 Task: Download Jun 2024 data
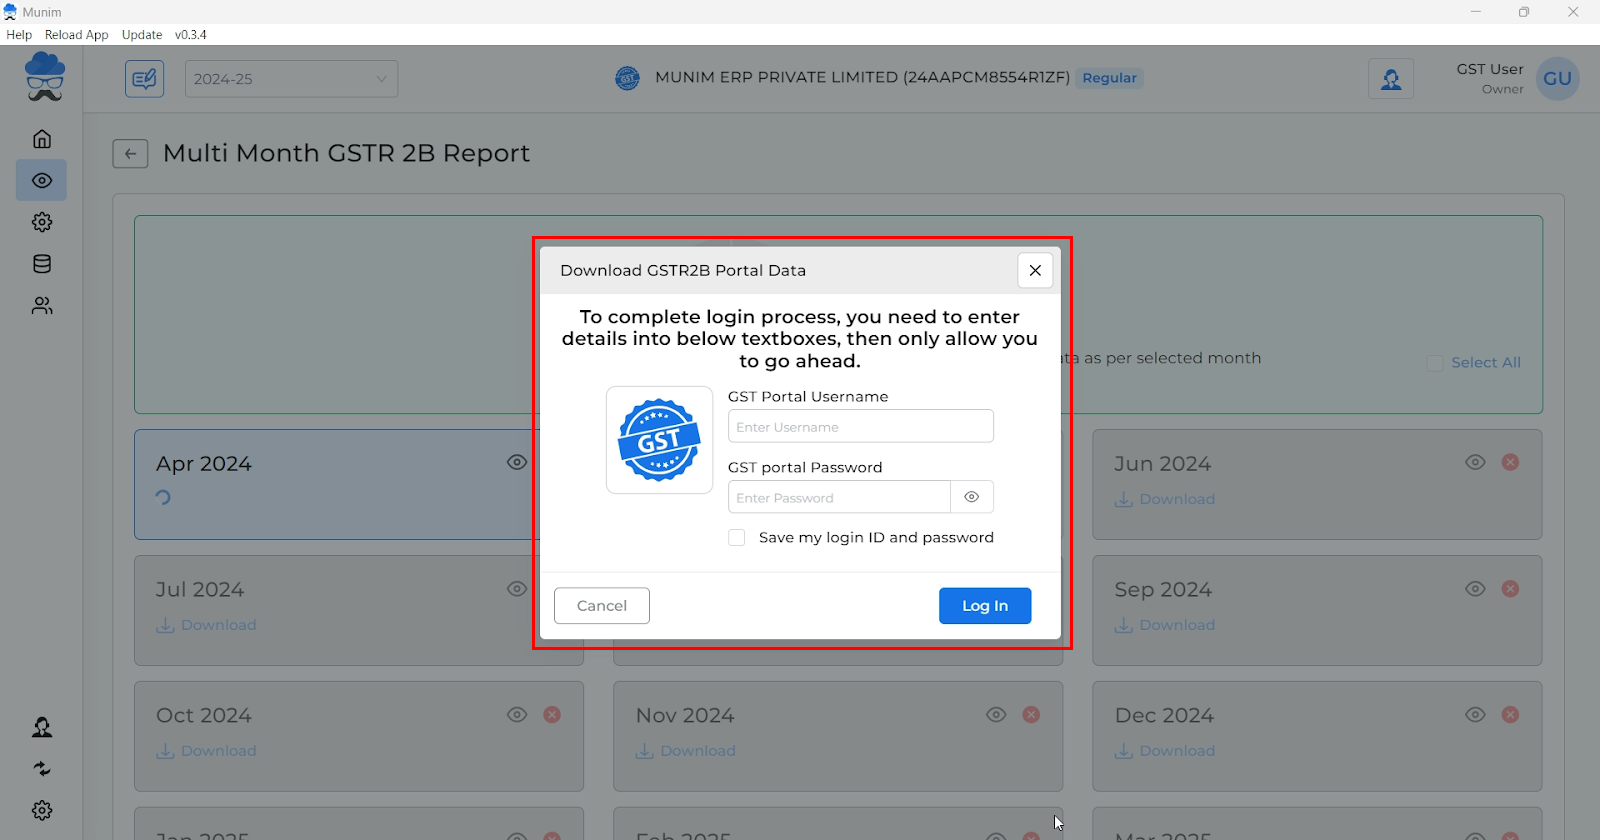(x=1165, y=499)
